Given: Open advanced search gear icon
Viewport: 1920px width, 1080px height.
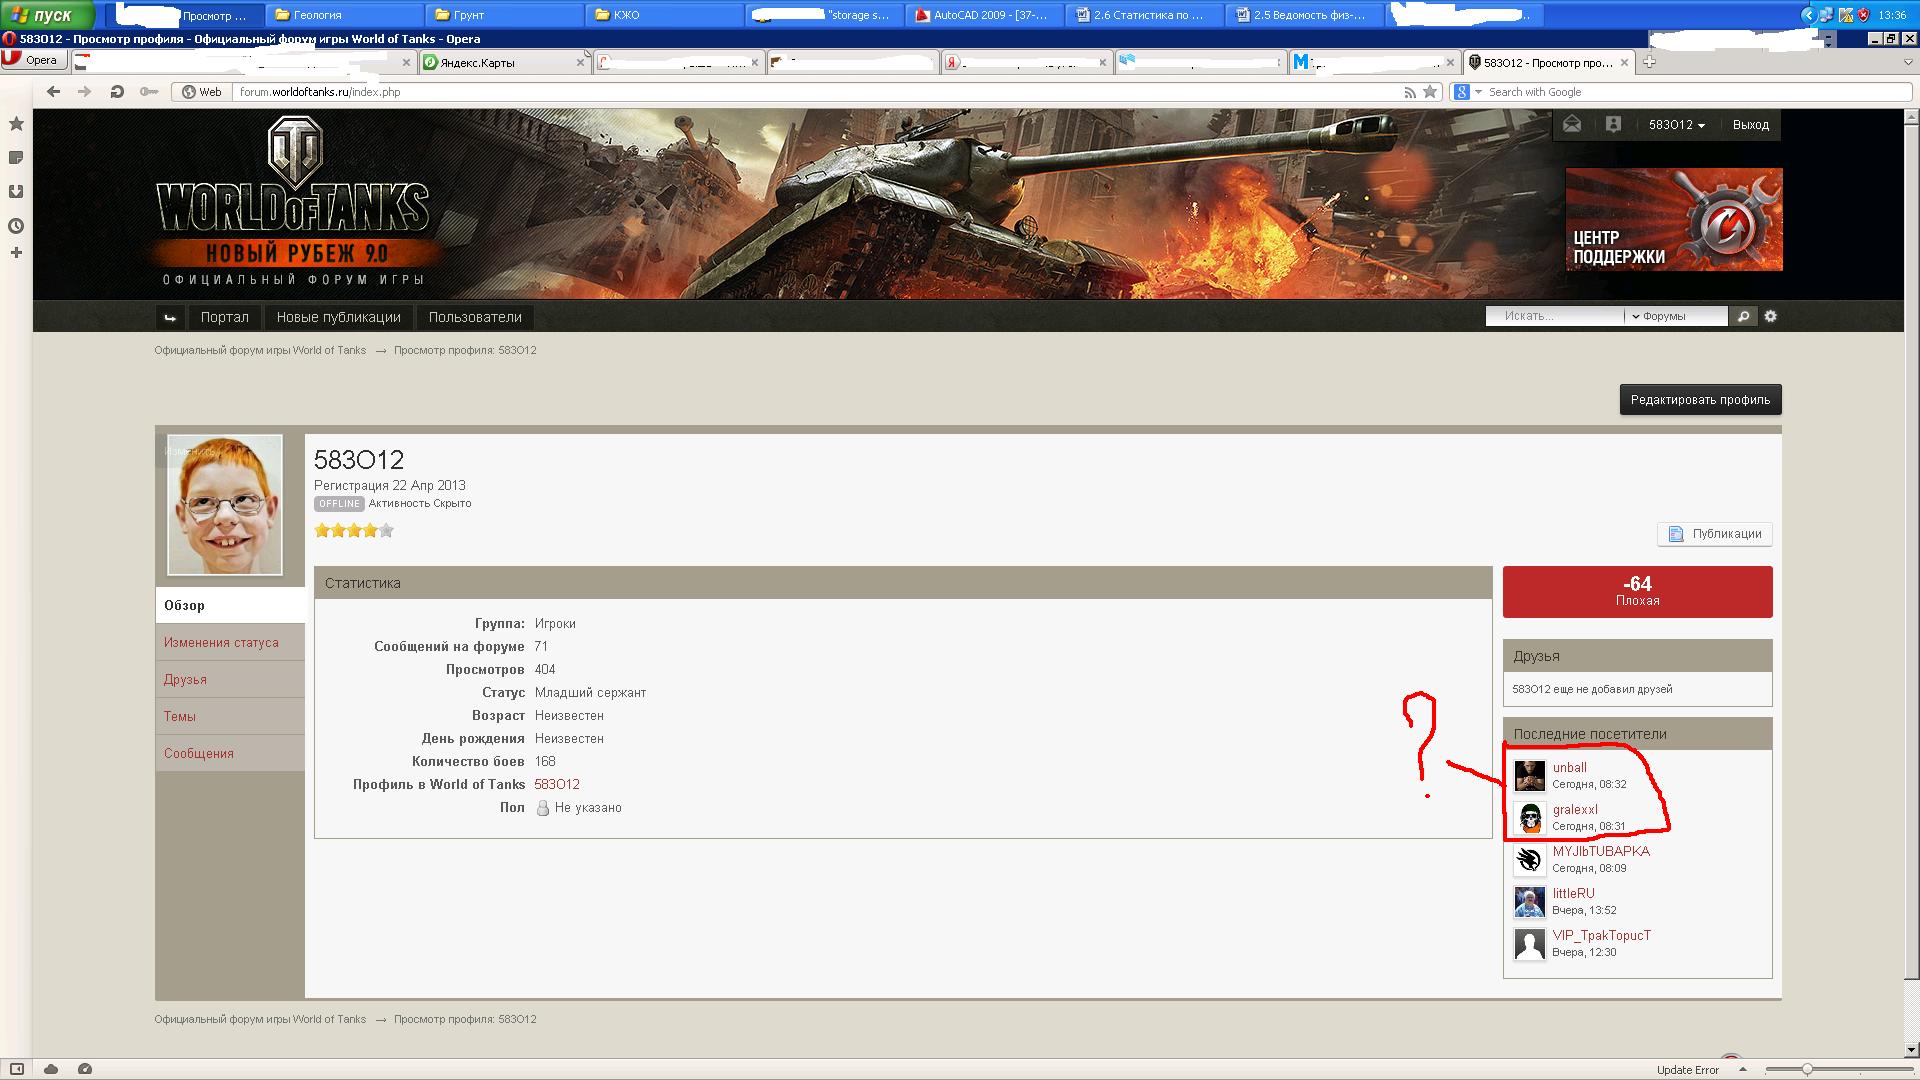Looking at the screenshot, I should point(1770,316).
